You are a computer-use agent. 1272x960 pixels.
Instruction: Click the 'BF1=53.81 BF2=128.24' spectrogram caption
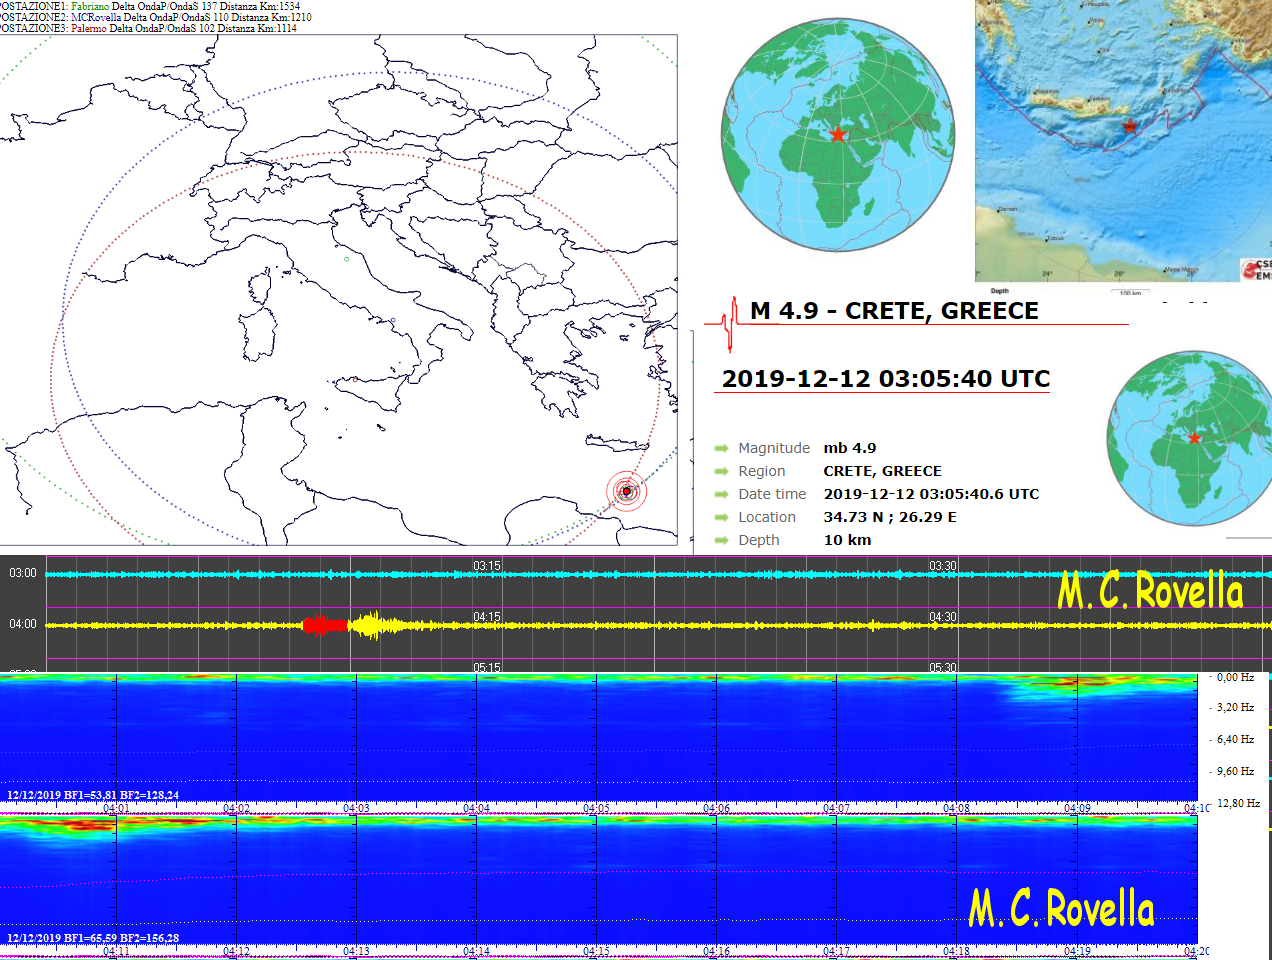(x=93, y=795)
